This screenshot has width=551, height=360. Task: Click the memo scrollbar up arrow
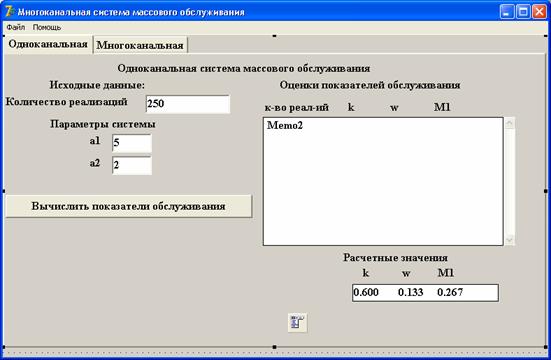click(x=510, y=123)
